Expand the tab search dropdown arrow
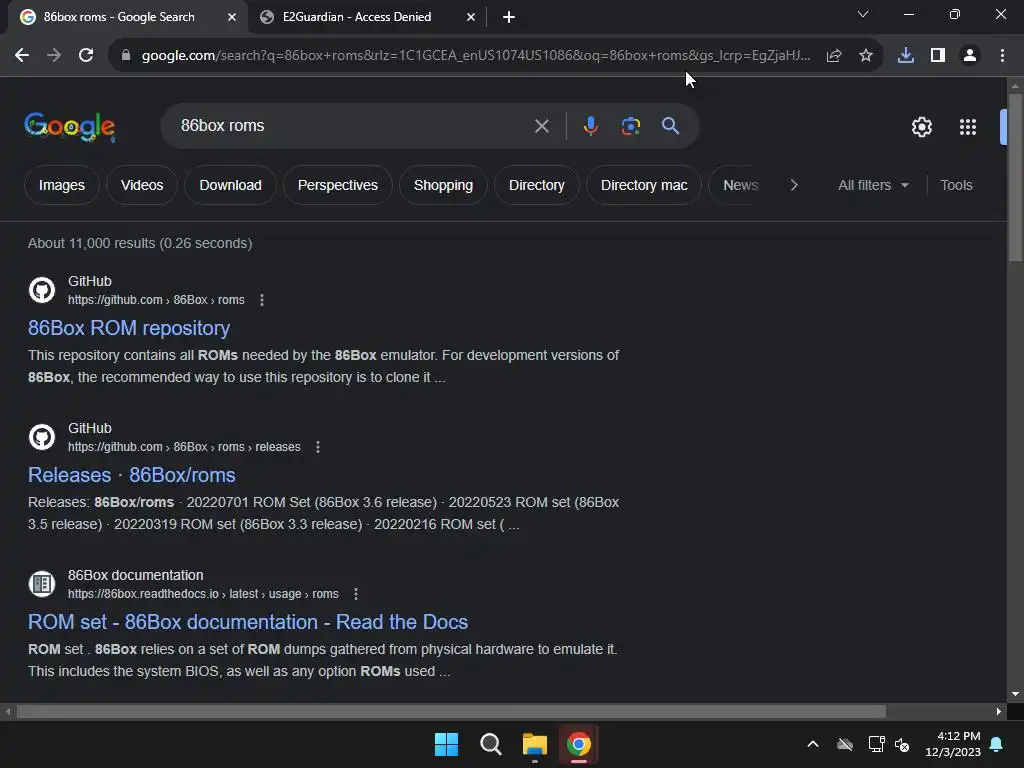Image resolution: width=1024 pixels, height=768 pixels. pos(863,14)
